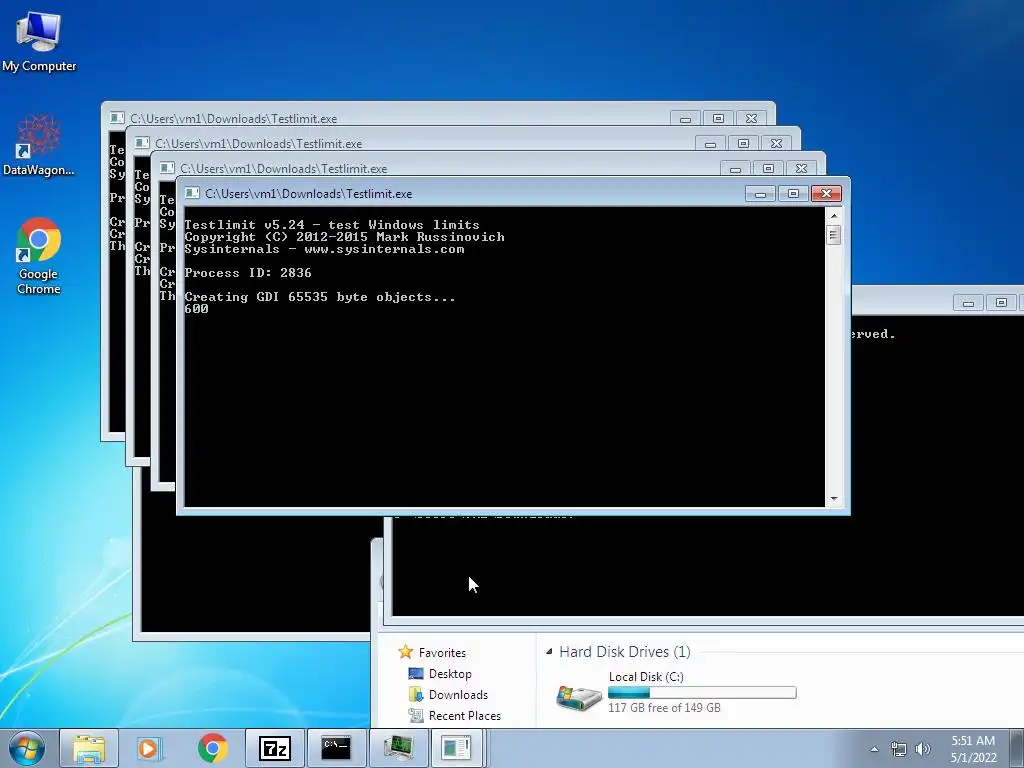Open the DataWagon desktop shortcut
Viewport: 1024px width, 768px height.
coord(39,145)
